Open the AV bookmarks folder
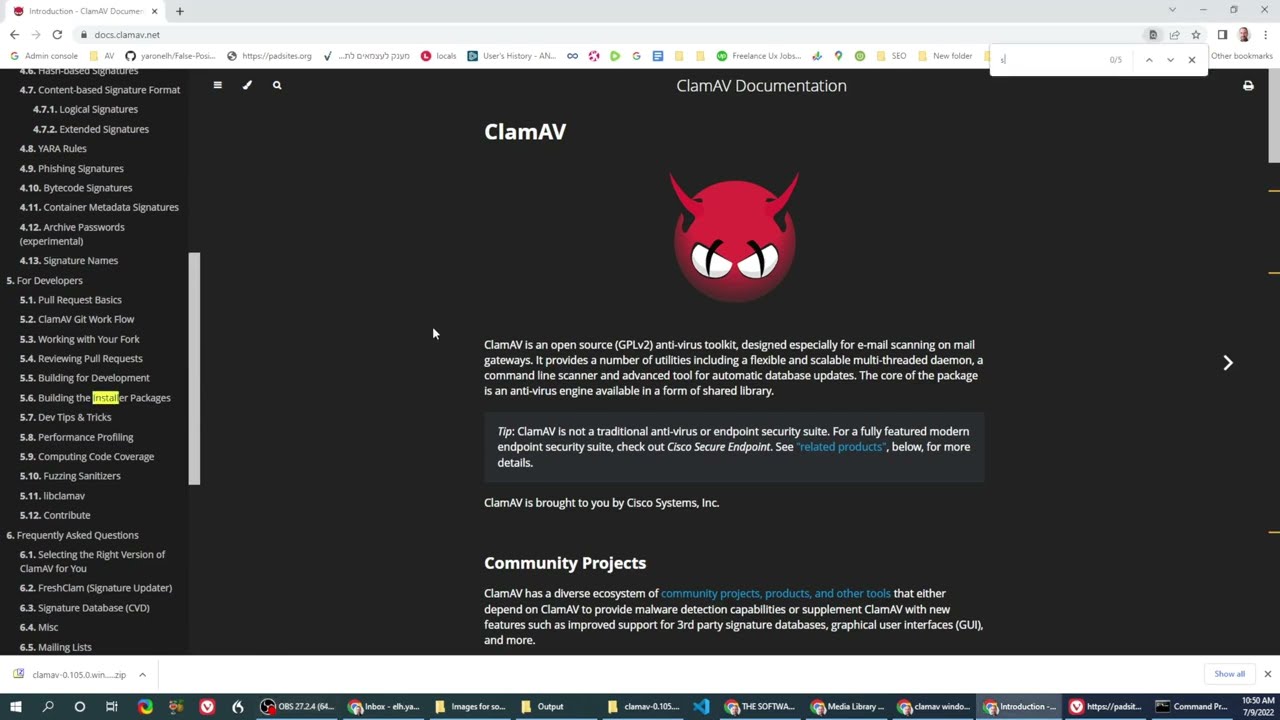The width and height of the screenshot is (1280, 720). click(102, 56)
